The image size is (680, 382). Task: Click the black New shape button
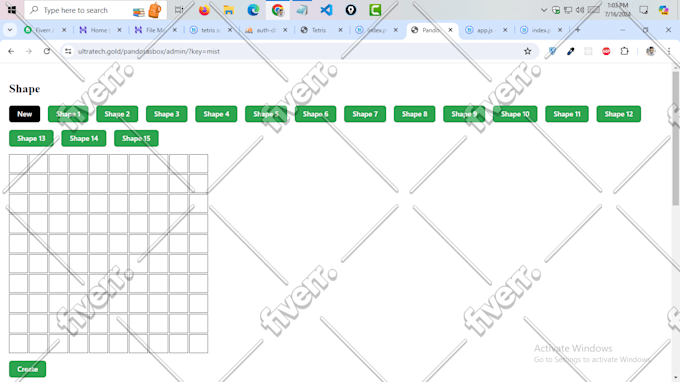click(x=24, y=114)
